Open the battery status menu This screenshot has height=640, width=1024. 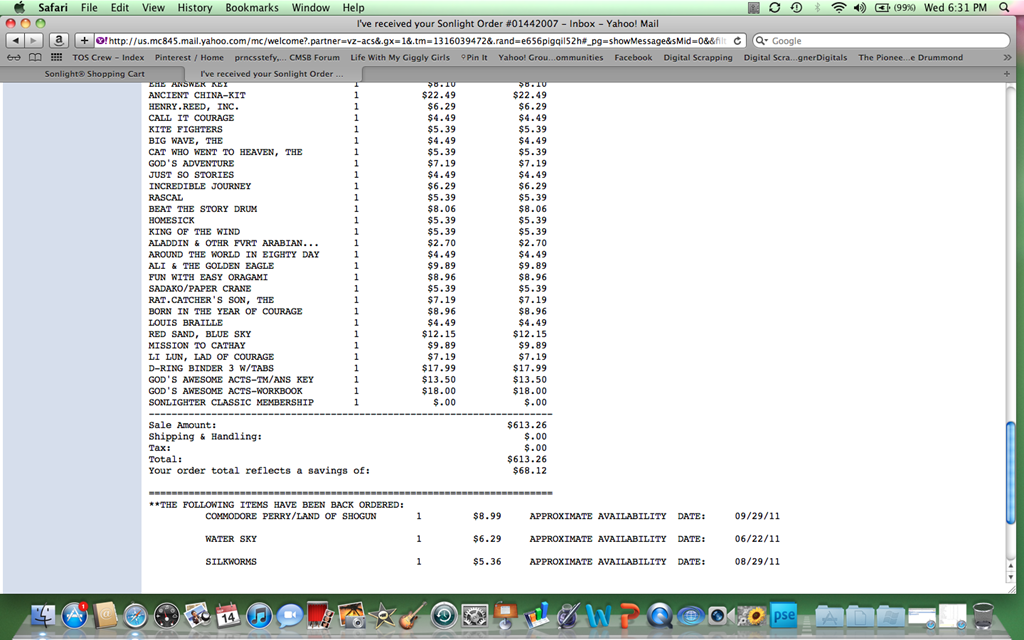coord(895,8)
